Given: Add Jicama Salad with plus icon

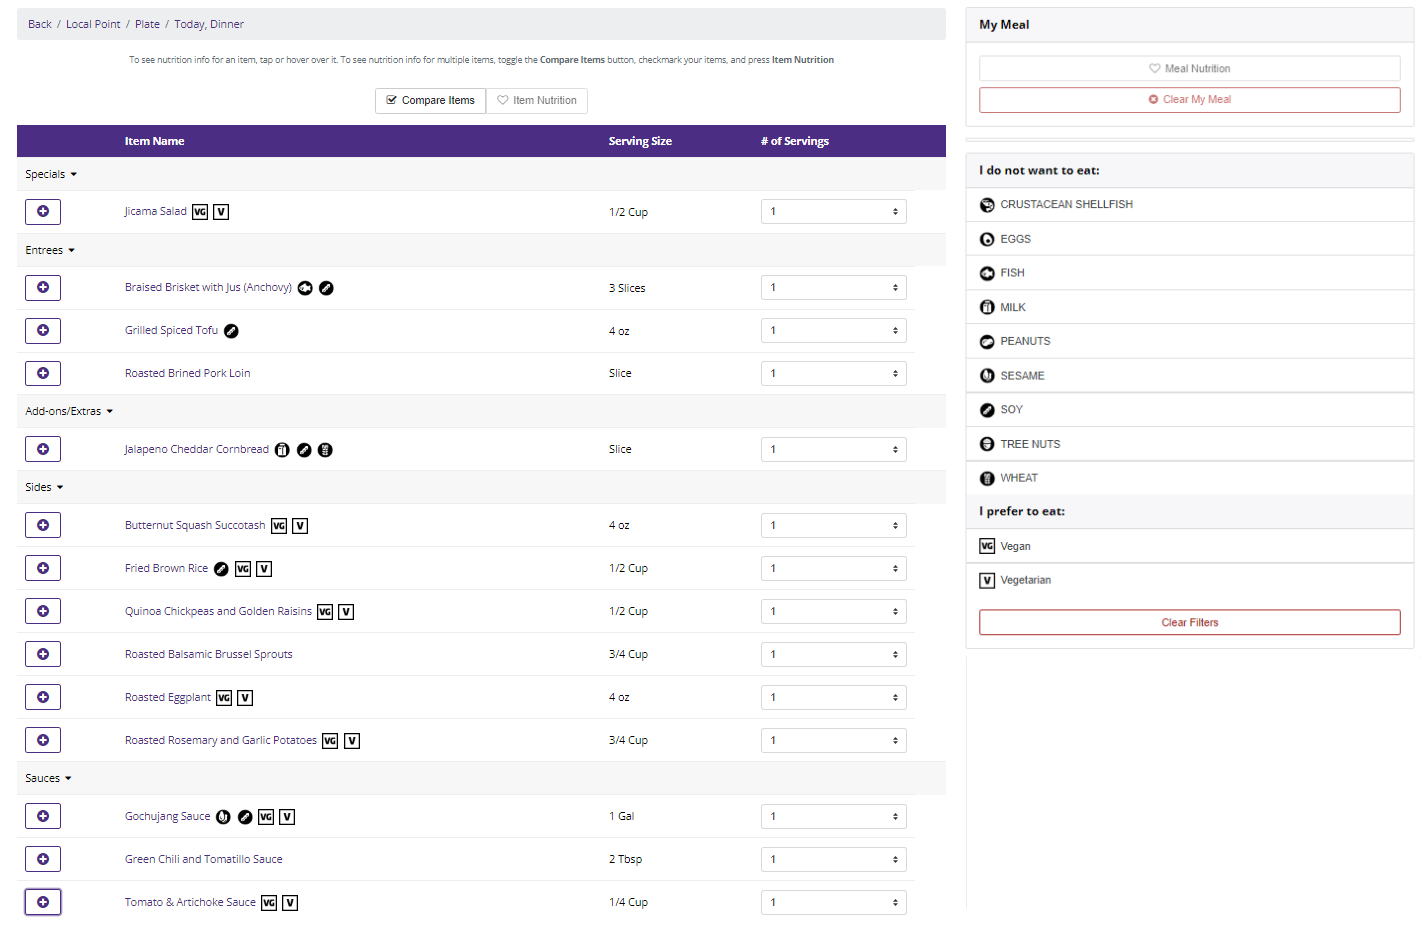Looking at the screenshot, I should coord(43,212).
